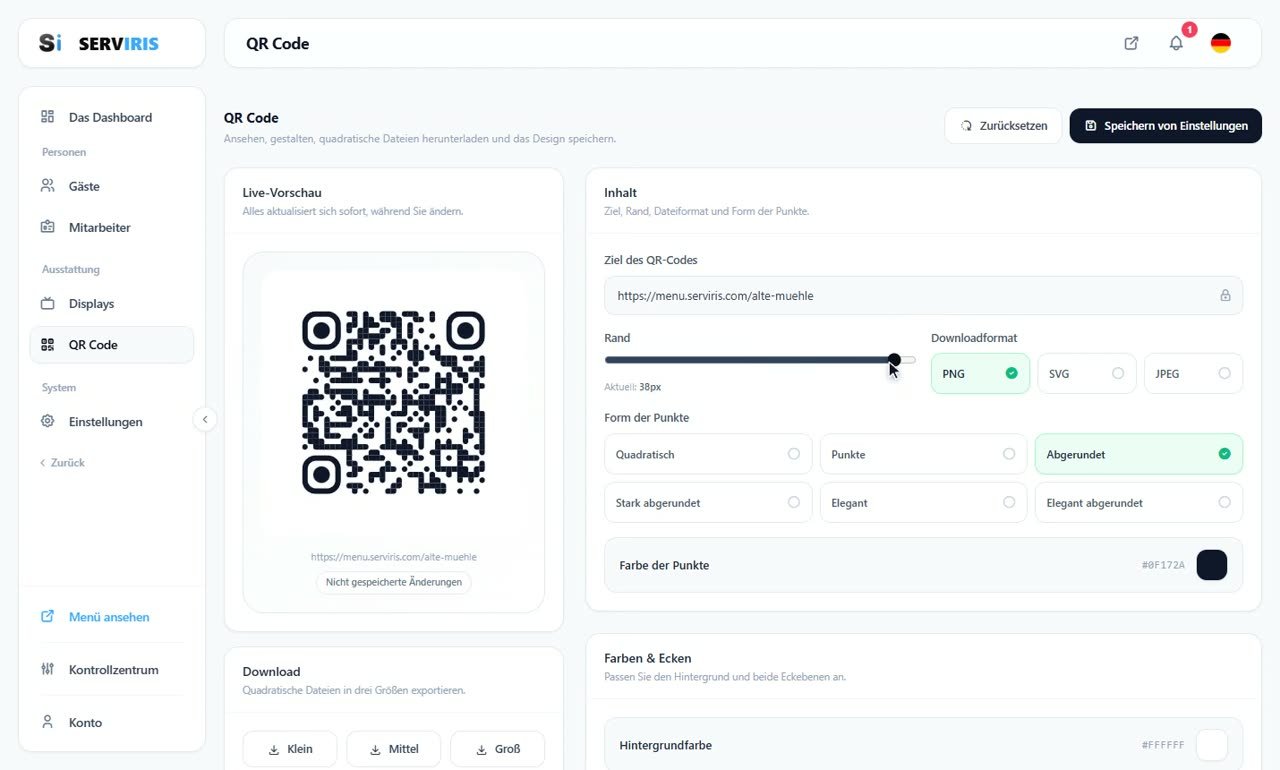
Task: Open the Kontrollzentrum page
Action: [x=112, y=670]
